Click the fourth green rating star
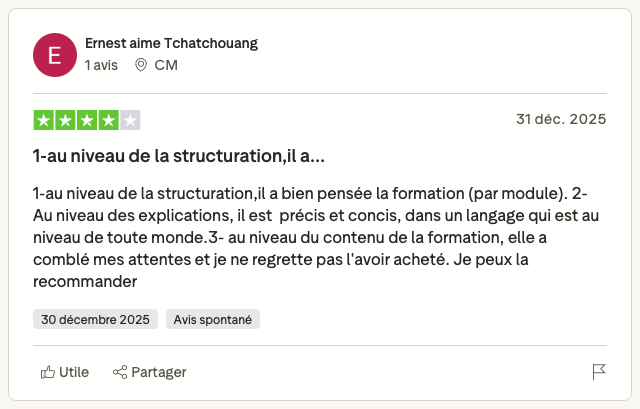The height and width of the screenshot is (409, 640). coord(108,120)
